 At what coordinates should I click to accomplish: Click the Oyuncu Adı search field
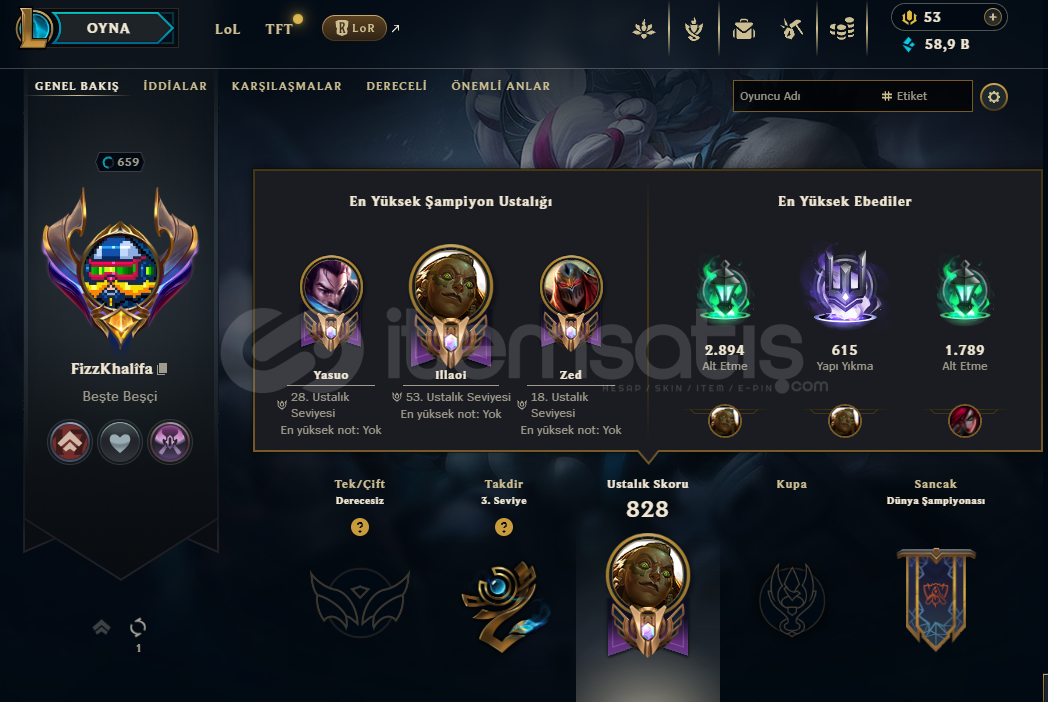point(805,96)
